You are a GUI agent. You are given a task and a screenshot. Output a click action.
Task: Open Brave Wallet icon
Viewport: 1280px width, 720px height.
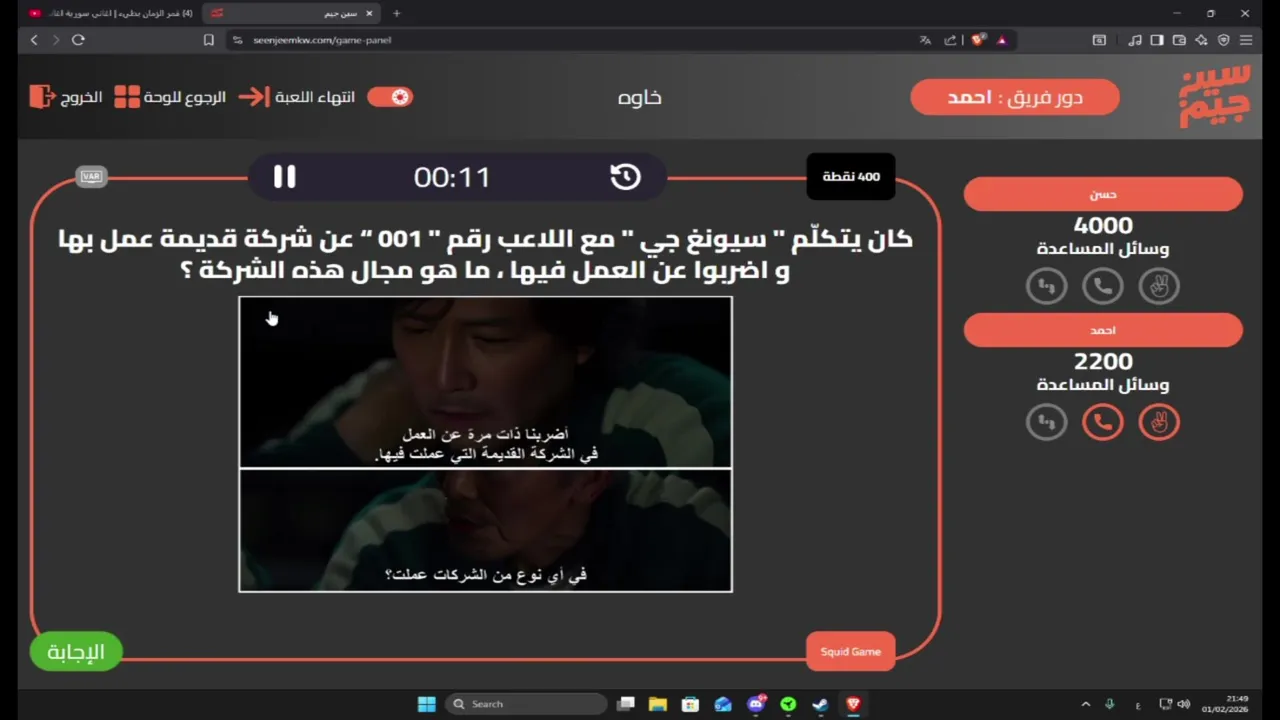point(1179,40)
